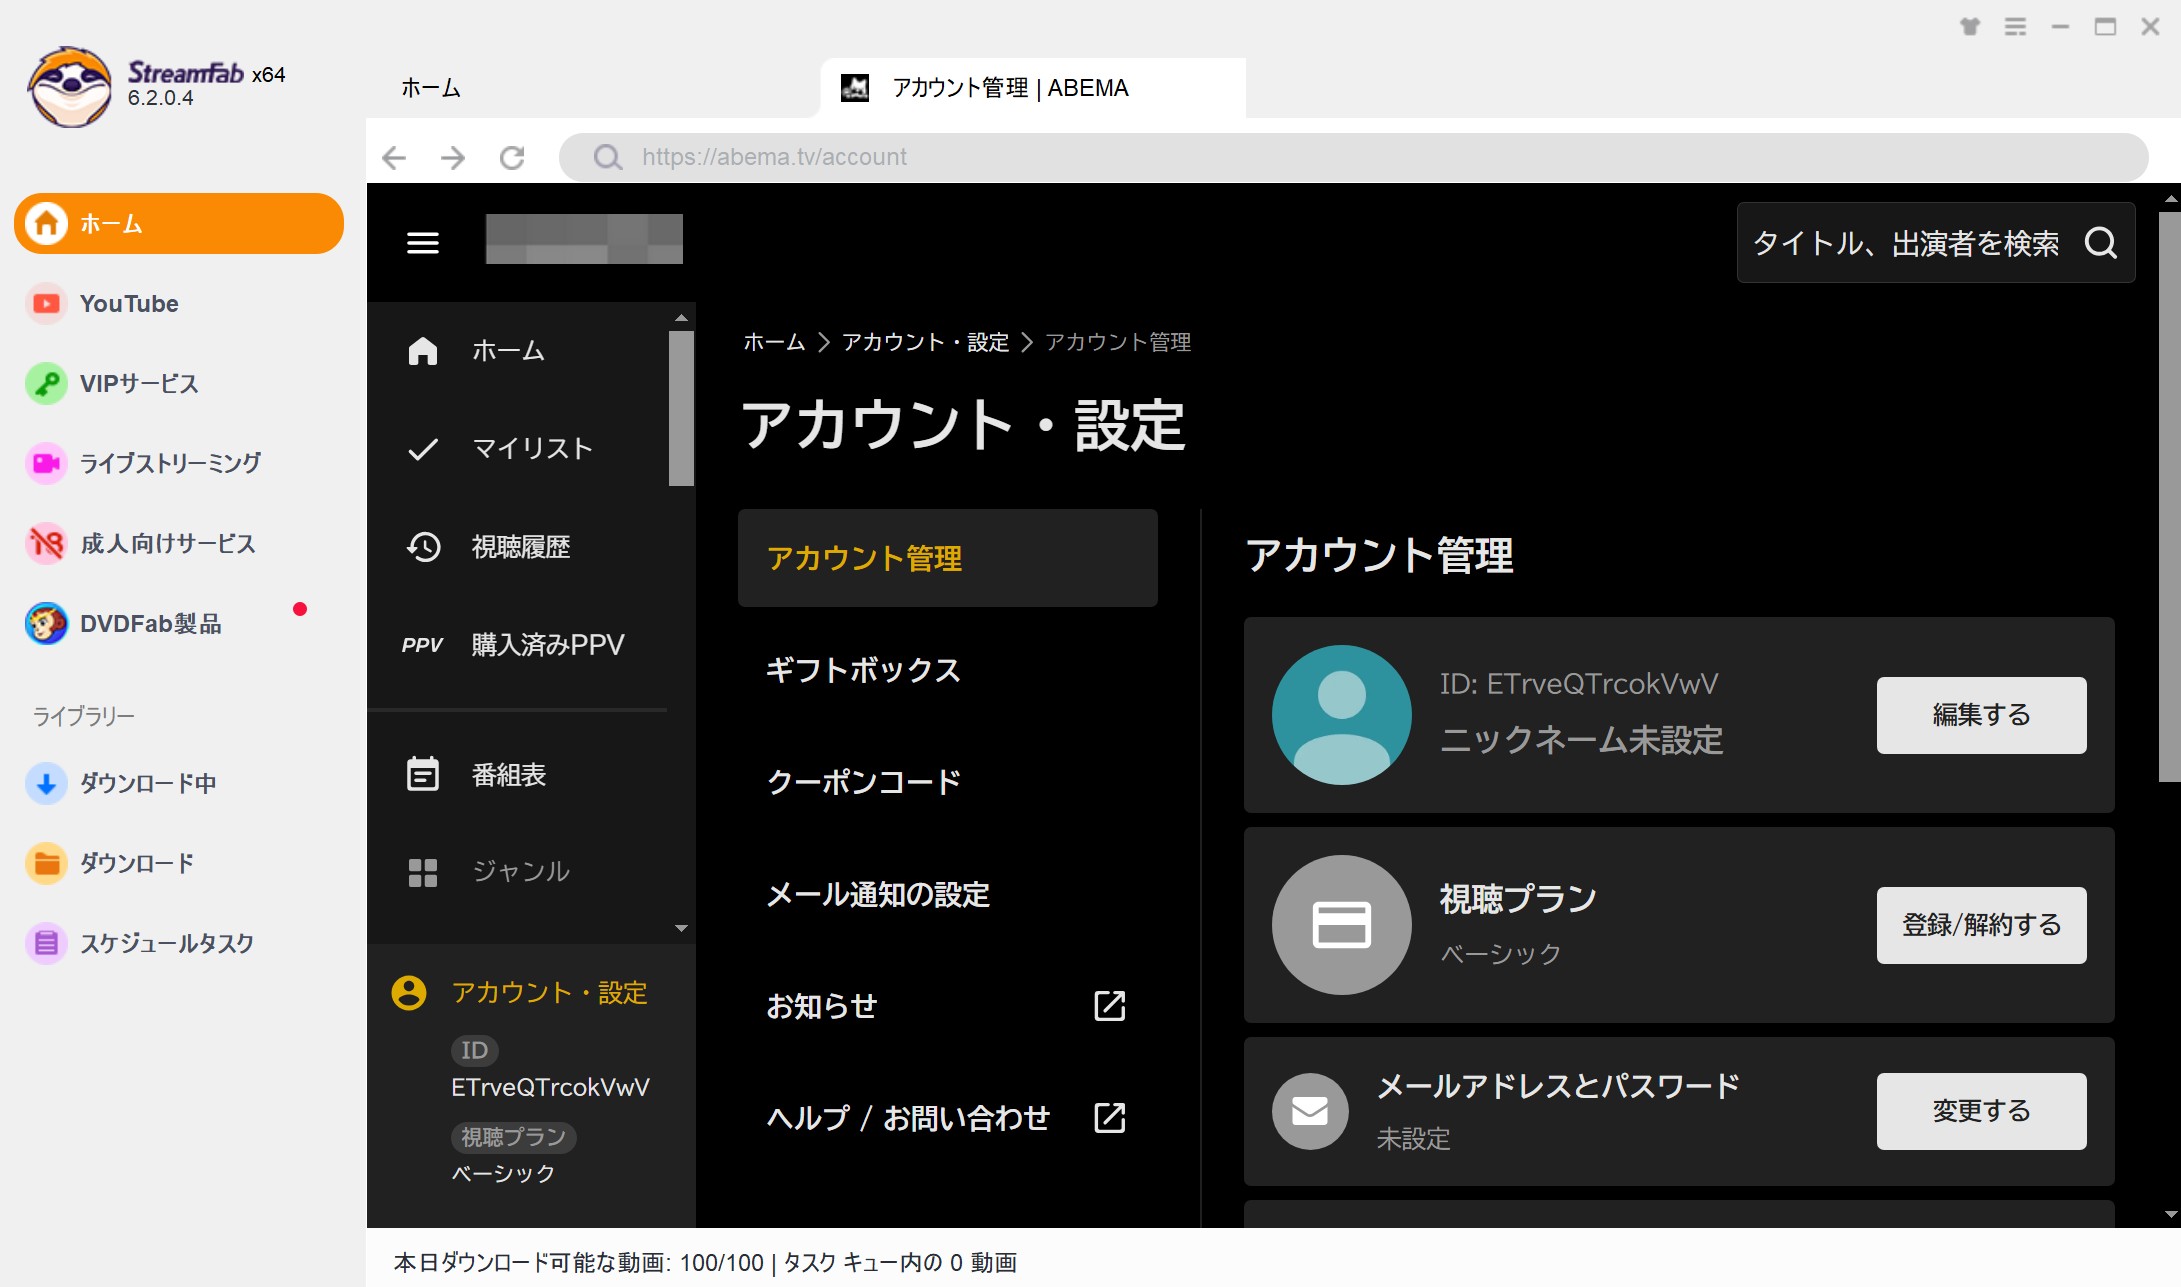Click the StreamFab sloth logo

pyautogui.click(x=70, y=87)
